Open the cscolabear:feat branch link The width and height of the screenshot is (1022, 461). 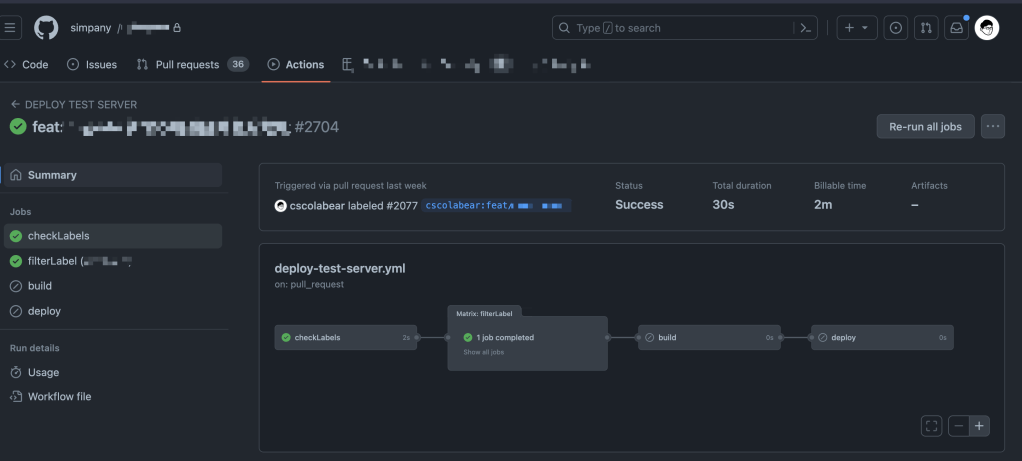click(x=497, y=205)
